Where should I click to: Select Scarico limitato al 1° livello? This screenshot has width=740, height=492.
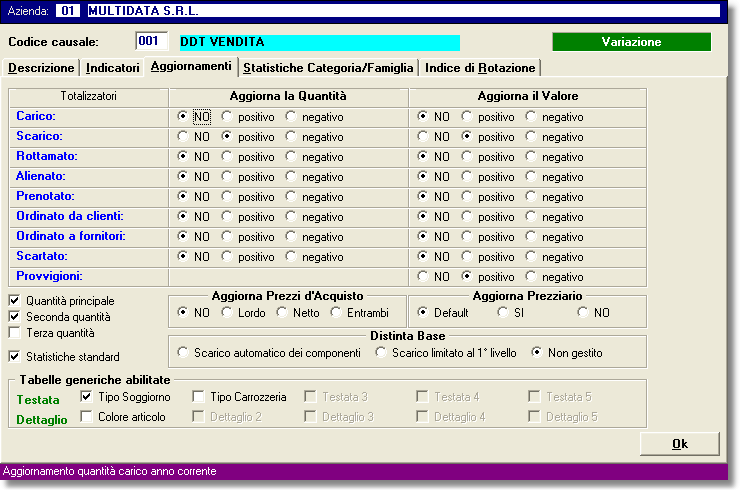pyautogui.click(x=381, y=352)
